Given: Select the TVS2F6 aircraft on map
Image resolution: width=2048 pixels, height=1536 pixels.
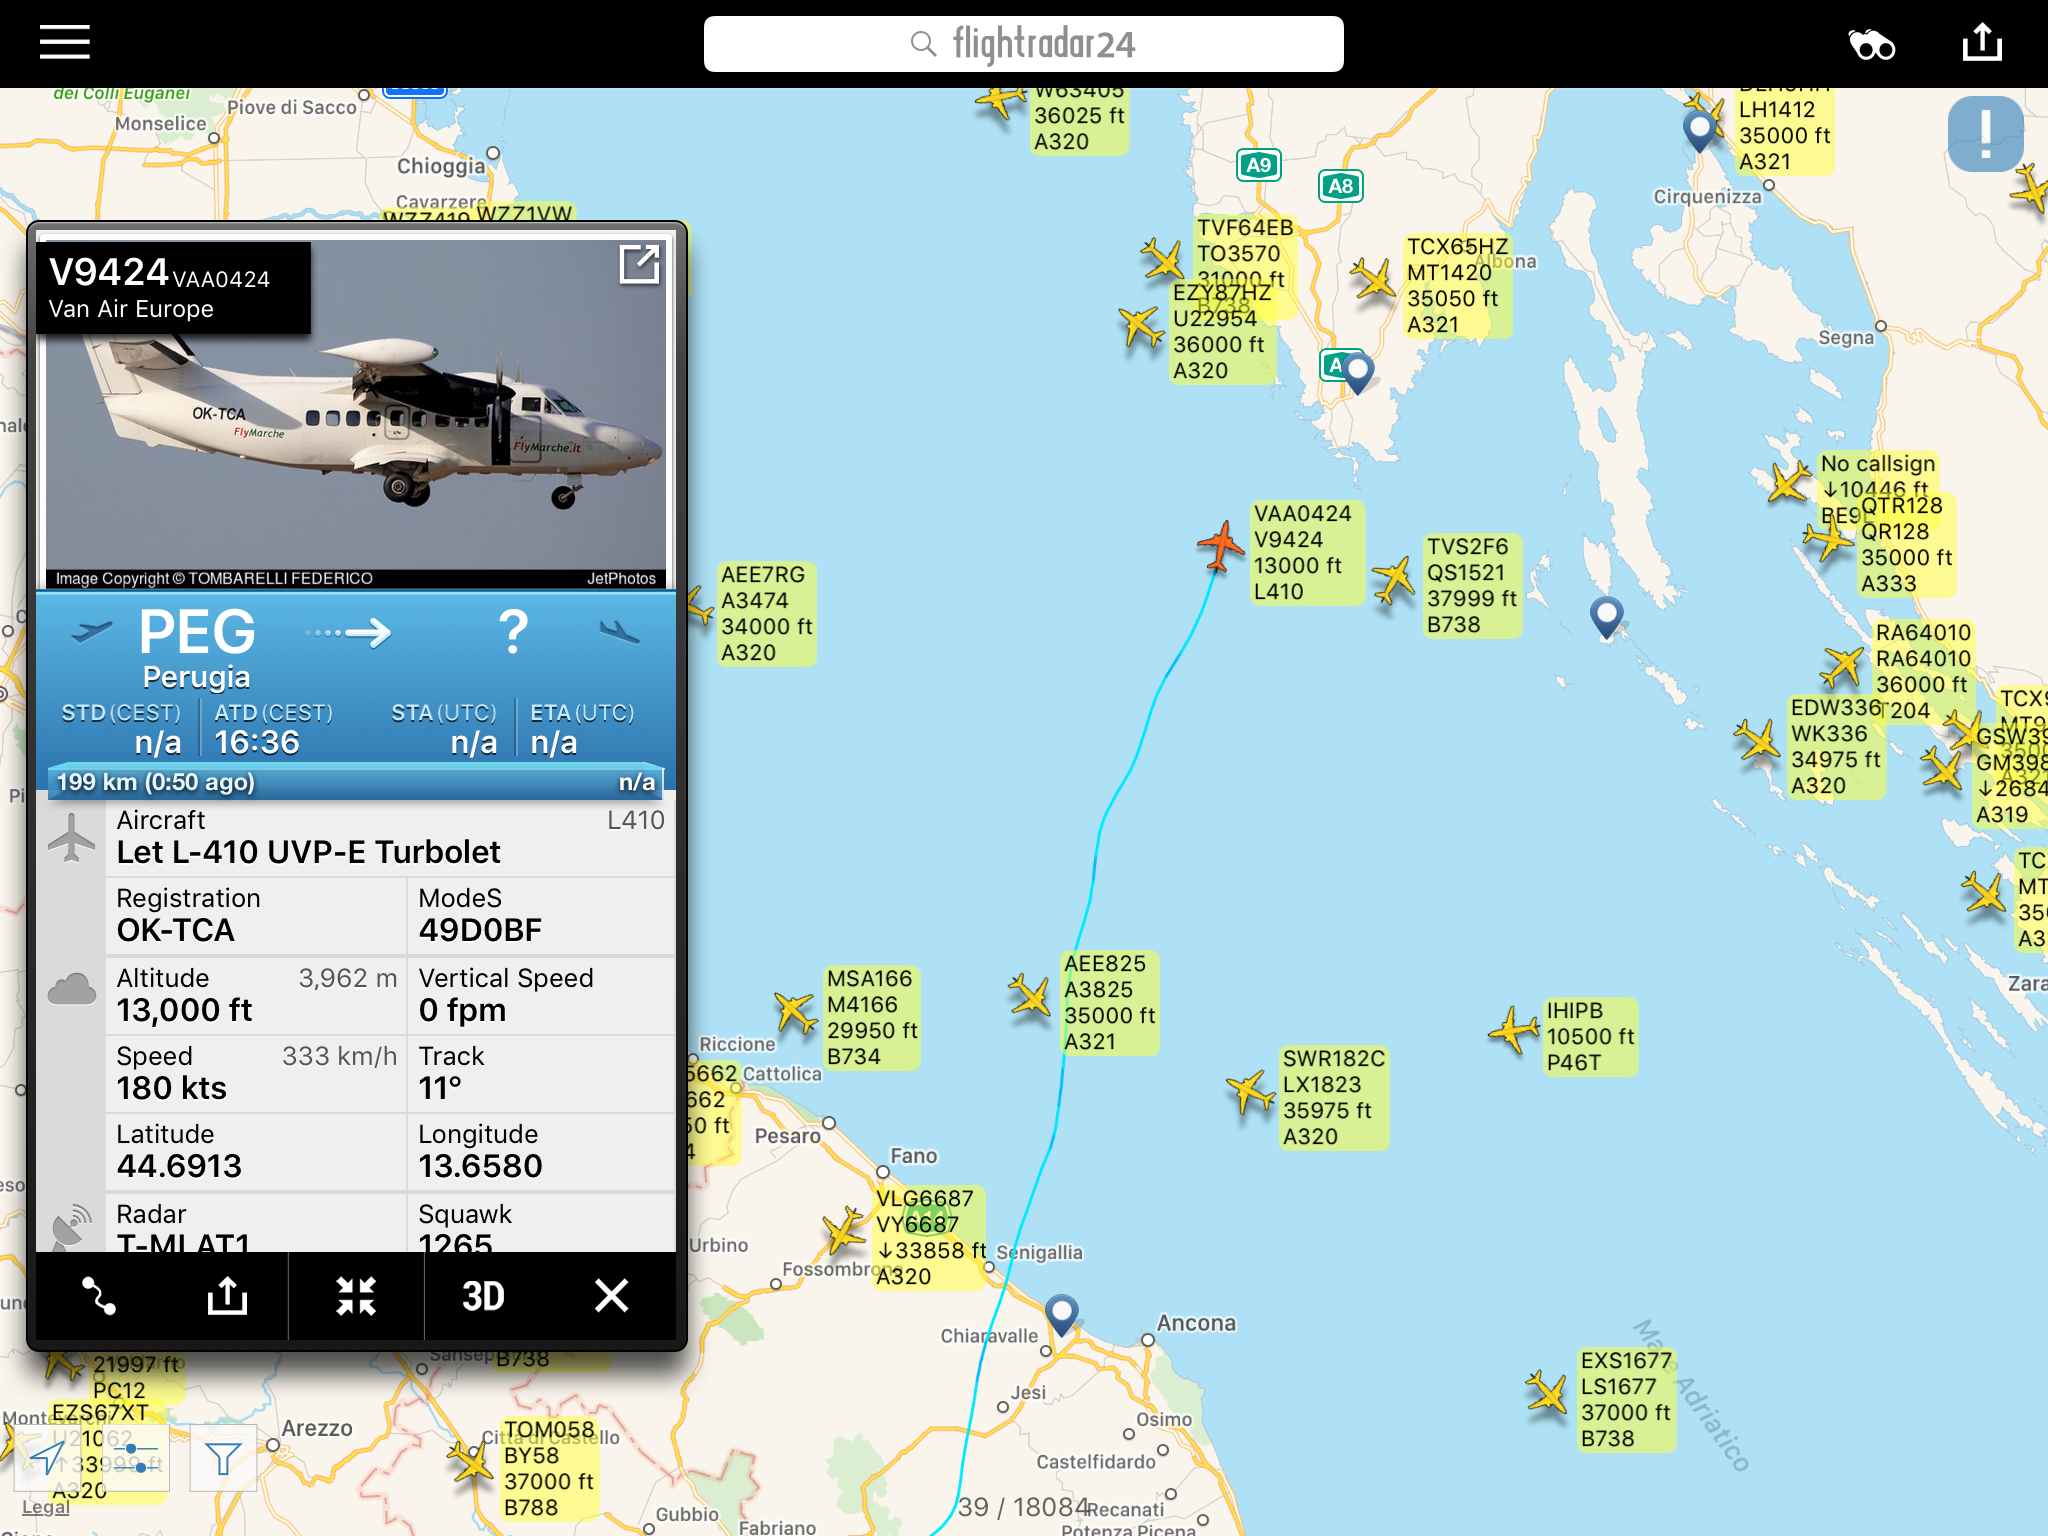Looking at the screenshot, I should coord(1393,580).
